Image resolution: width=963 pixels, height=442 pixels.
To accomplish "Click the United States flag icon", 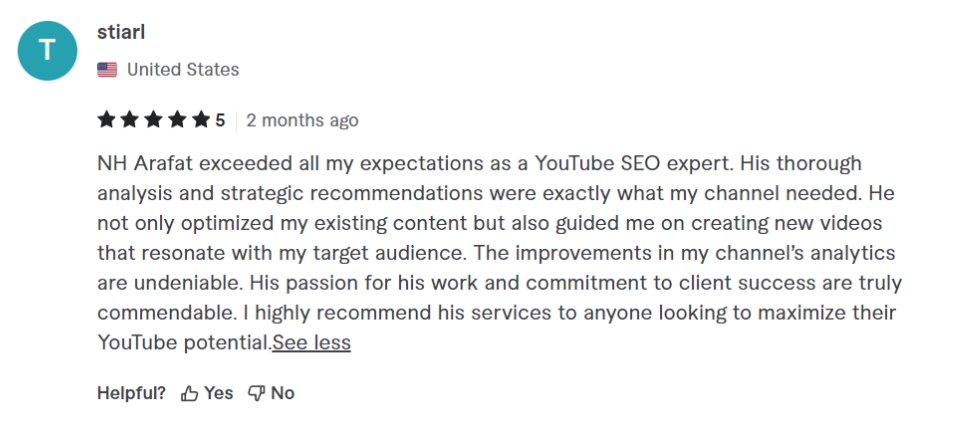I will [107, 70].
